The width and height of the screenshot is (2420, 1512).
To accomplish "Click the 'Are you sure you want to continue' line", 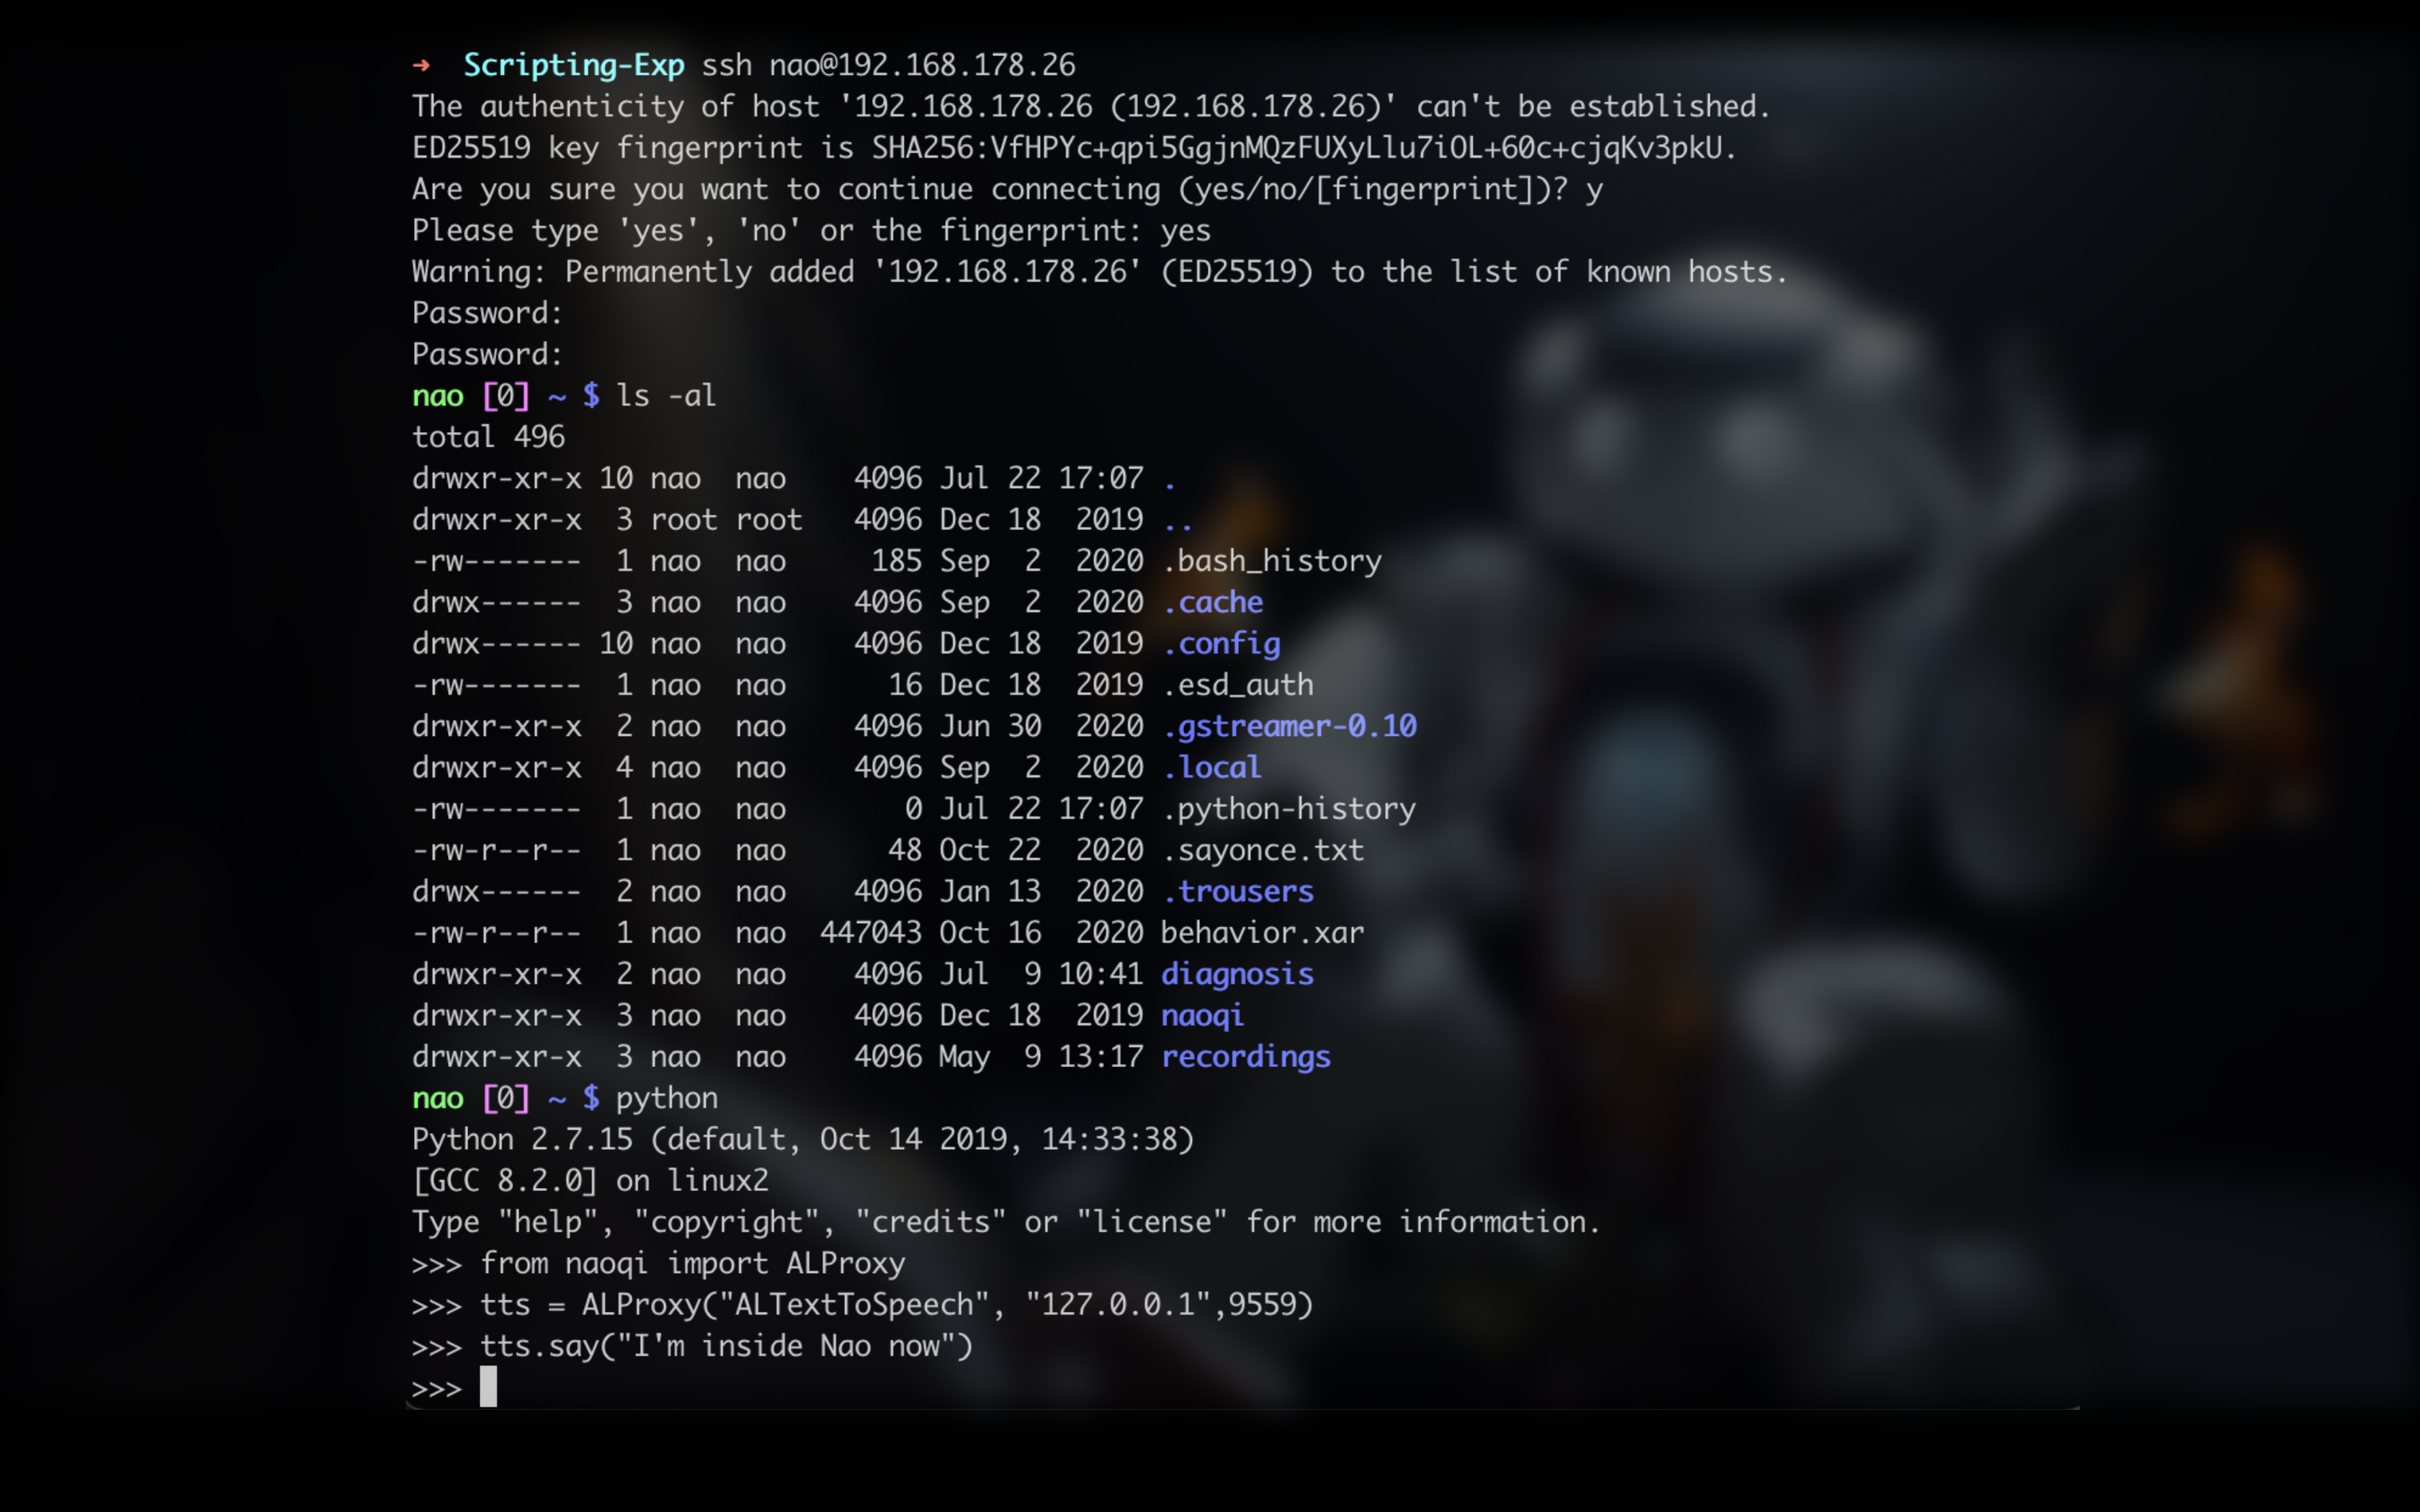I will [1007, 189].
